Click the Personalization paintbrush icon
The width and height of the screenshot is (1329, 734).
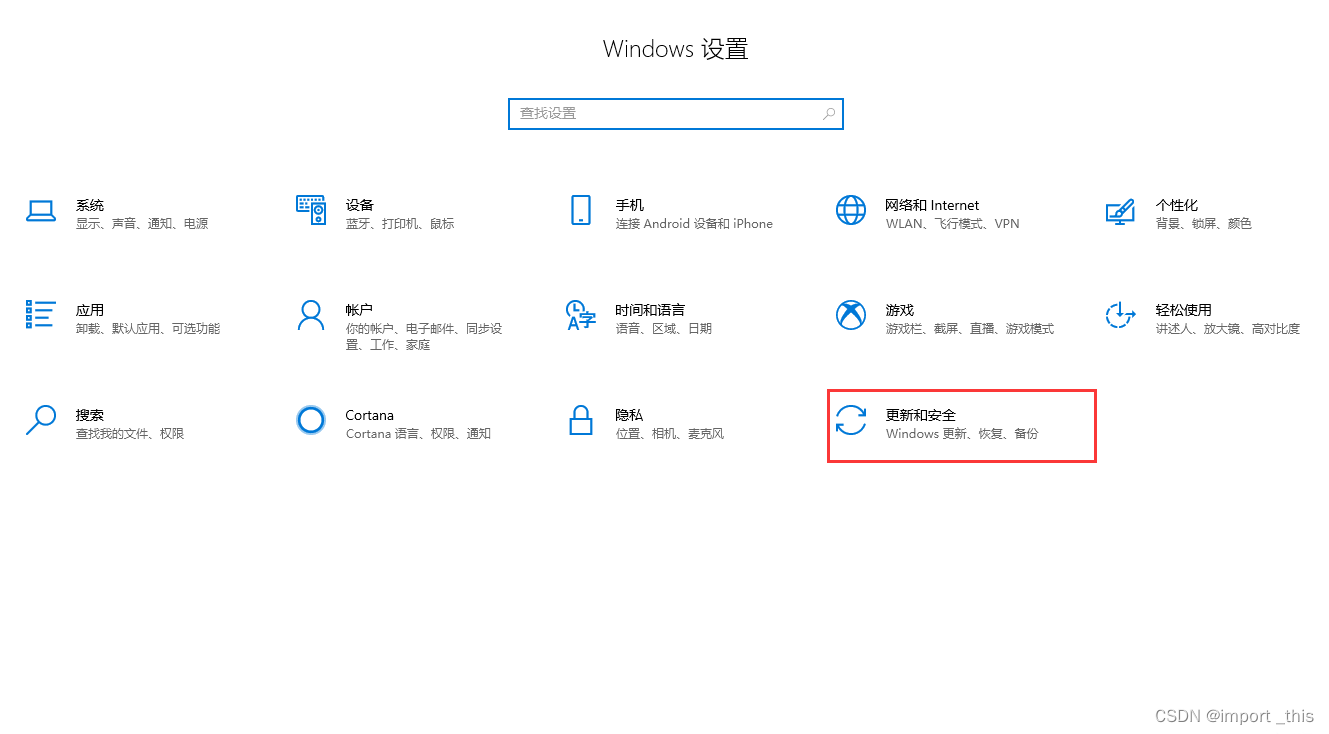pos(1120,211)
